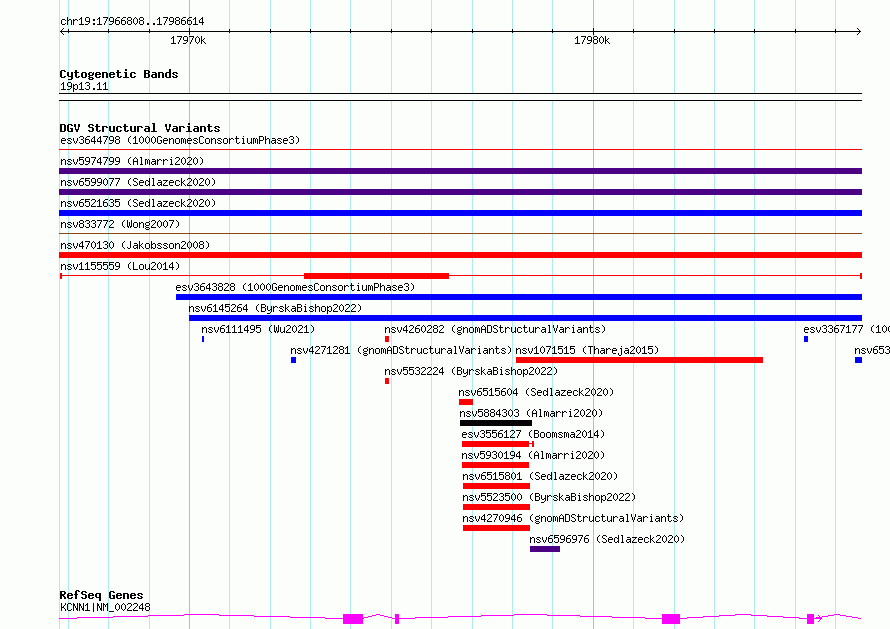Click the red bar under nsv6515801

[x=496, y=486]
